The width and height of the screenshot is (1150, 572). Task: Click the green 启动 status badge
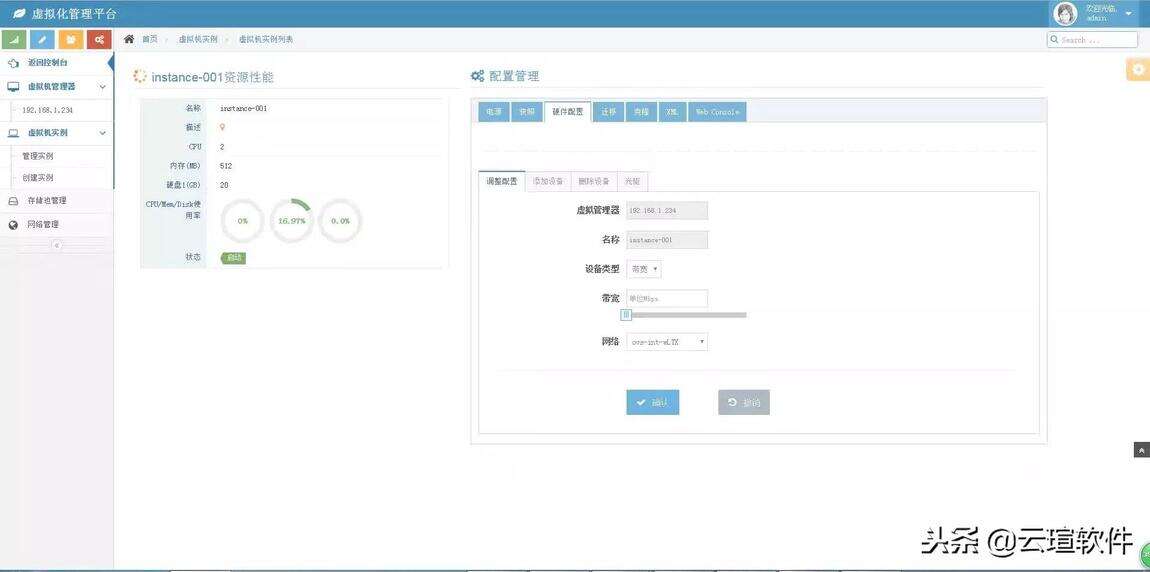click(233, 257)
